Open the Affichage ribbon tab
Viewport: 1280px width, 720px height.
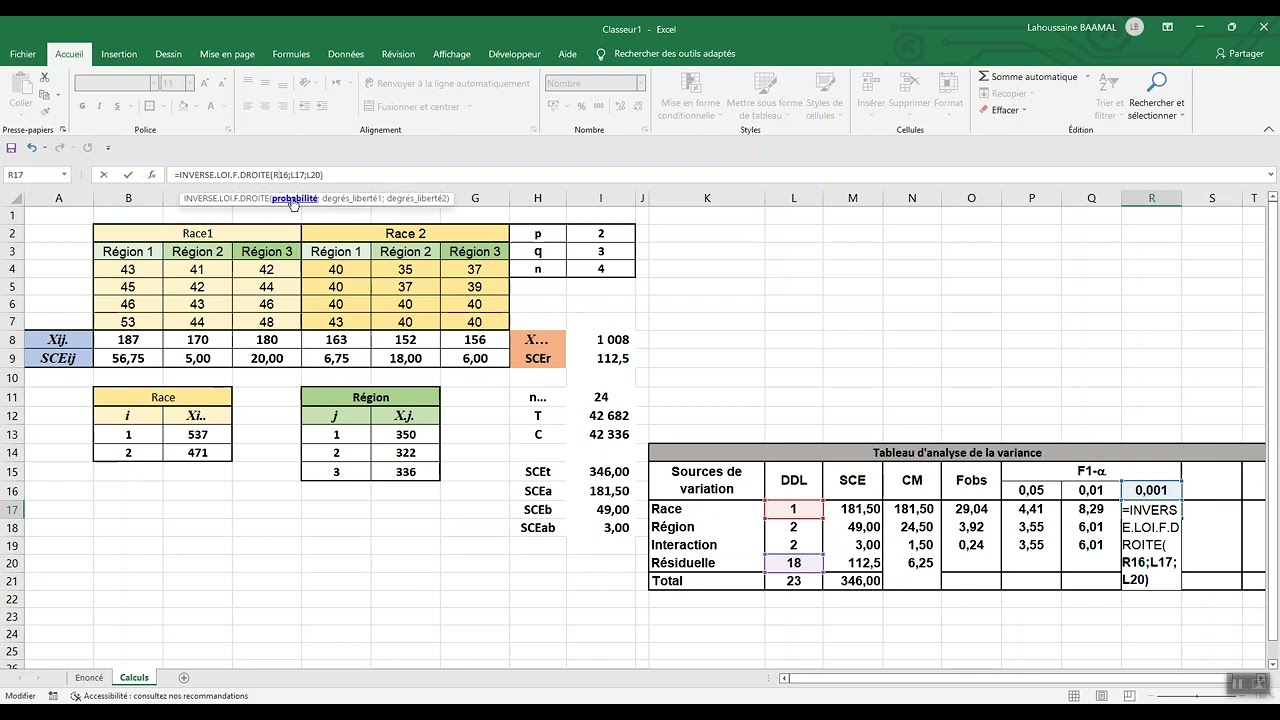(452, 54)
